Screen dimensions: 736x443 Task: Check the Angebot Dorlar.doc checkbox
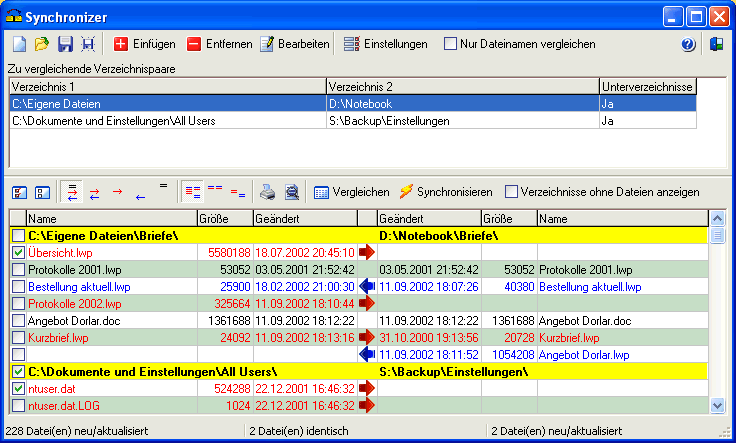point(18,321)
